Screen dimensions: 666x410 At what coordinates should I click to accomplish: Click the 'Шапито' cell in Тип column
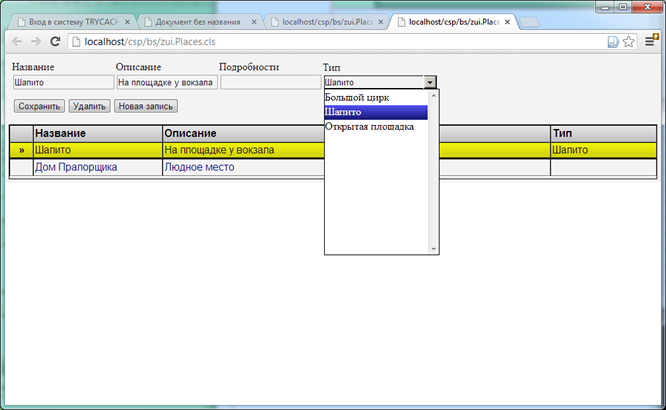point(604,150)
